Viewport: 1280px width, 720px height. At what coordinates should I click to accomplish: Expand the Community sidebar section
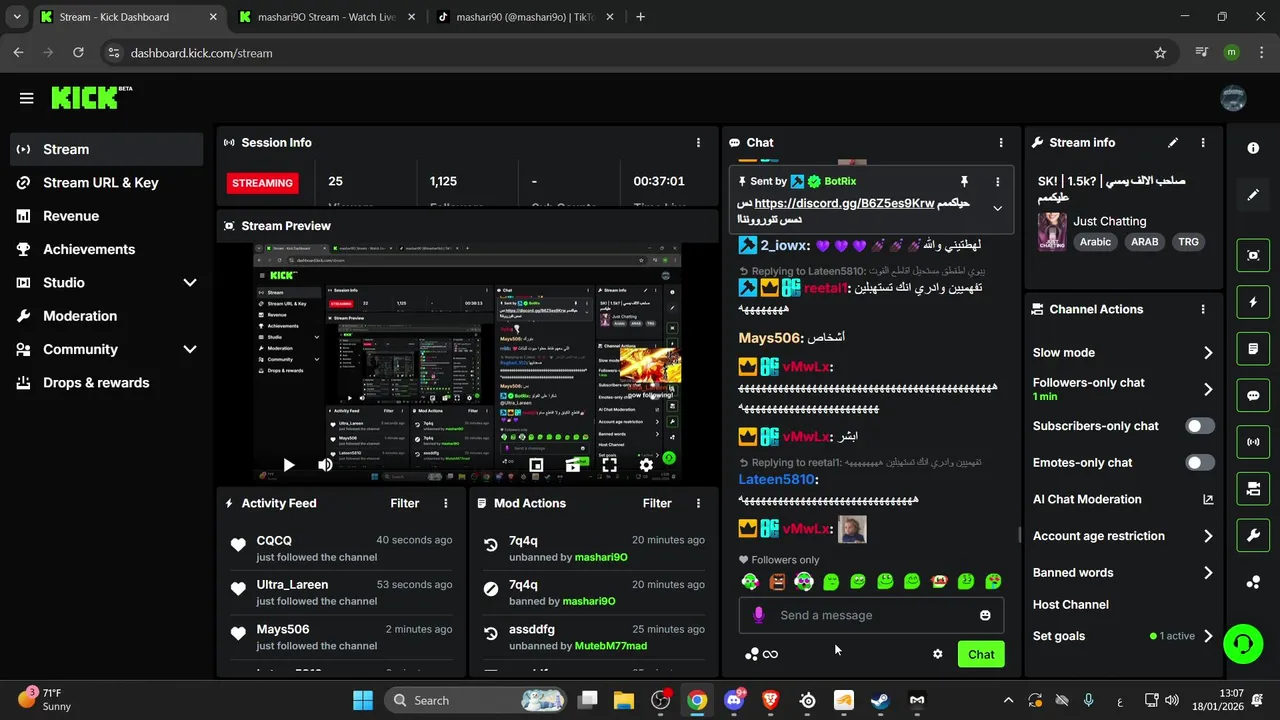[190, 349]
